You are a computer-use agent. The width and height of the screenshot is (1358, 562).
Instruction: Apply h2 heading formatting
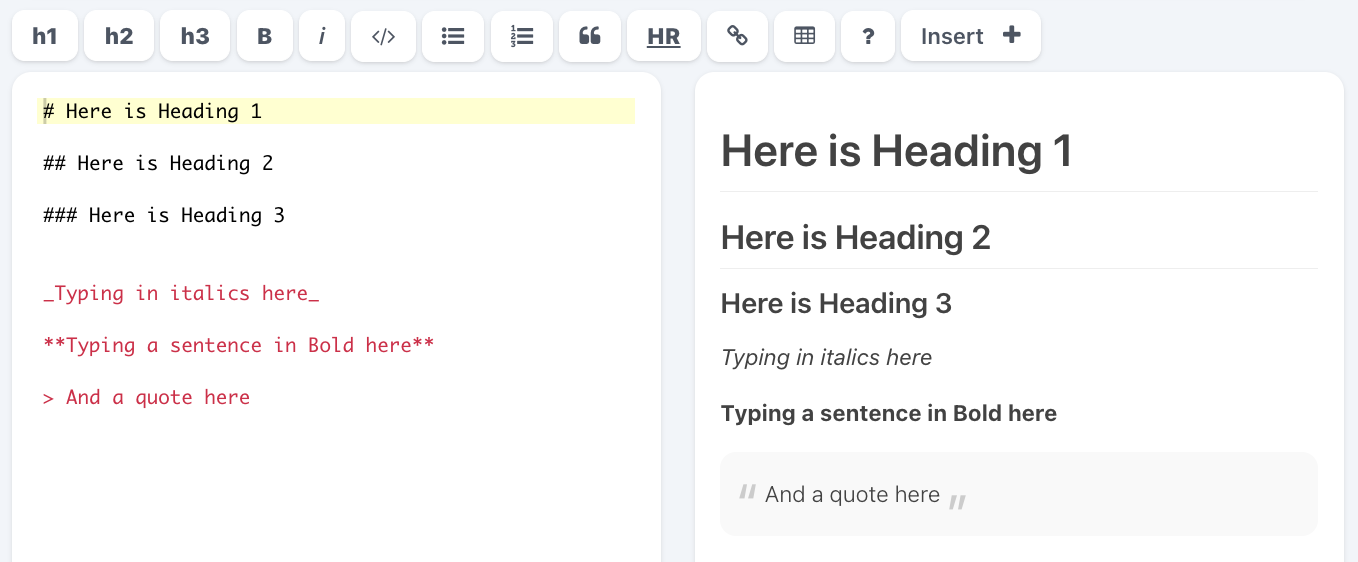119,37
